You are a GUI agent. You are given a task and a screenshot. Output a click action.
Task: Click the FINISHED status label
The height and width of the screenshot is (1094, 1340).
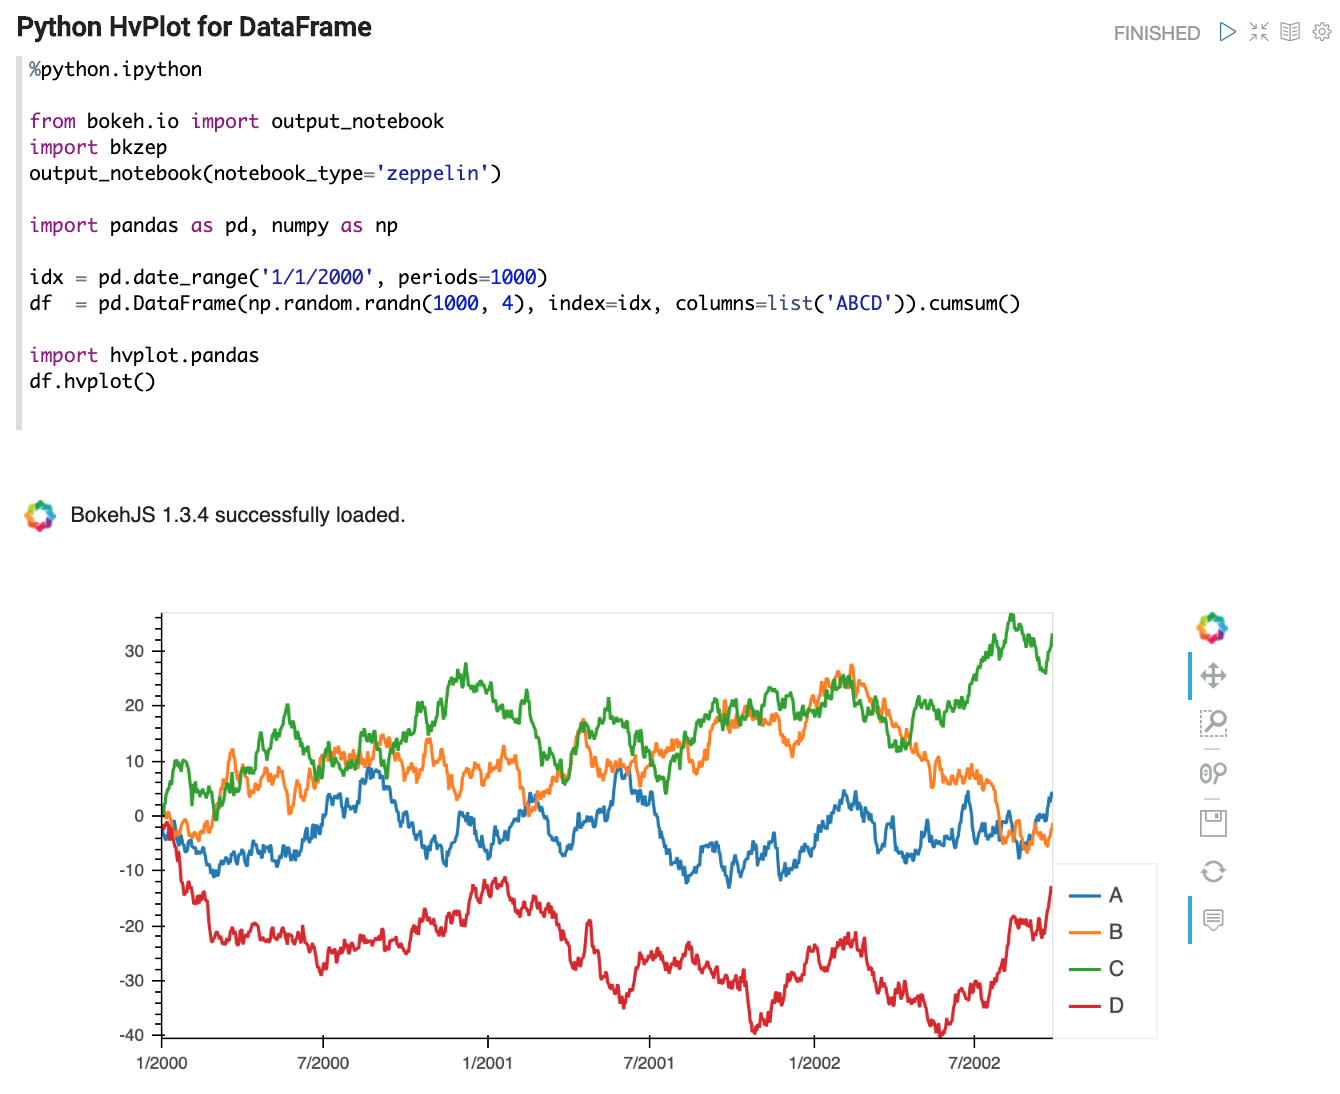[x=1156, y=33]
